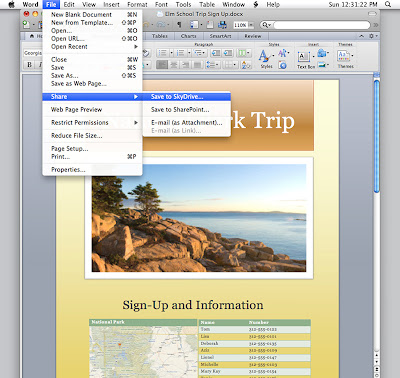Increase paragraph indent

[x=228, y=53]
